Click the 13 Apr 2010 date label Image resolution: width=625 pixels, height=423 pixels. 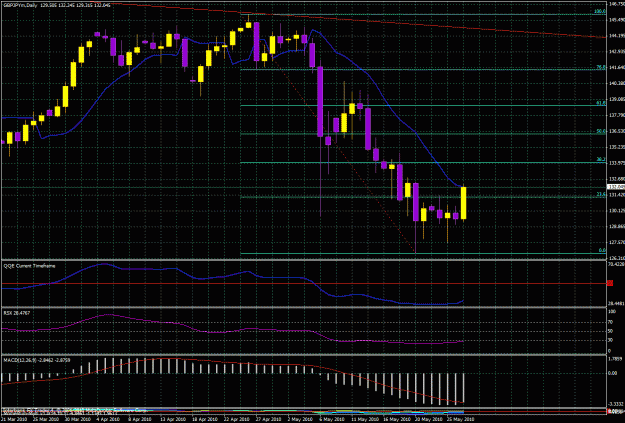tap(174, 419)
